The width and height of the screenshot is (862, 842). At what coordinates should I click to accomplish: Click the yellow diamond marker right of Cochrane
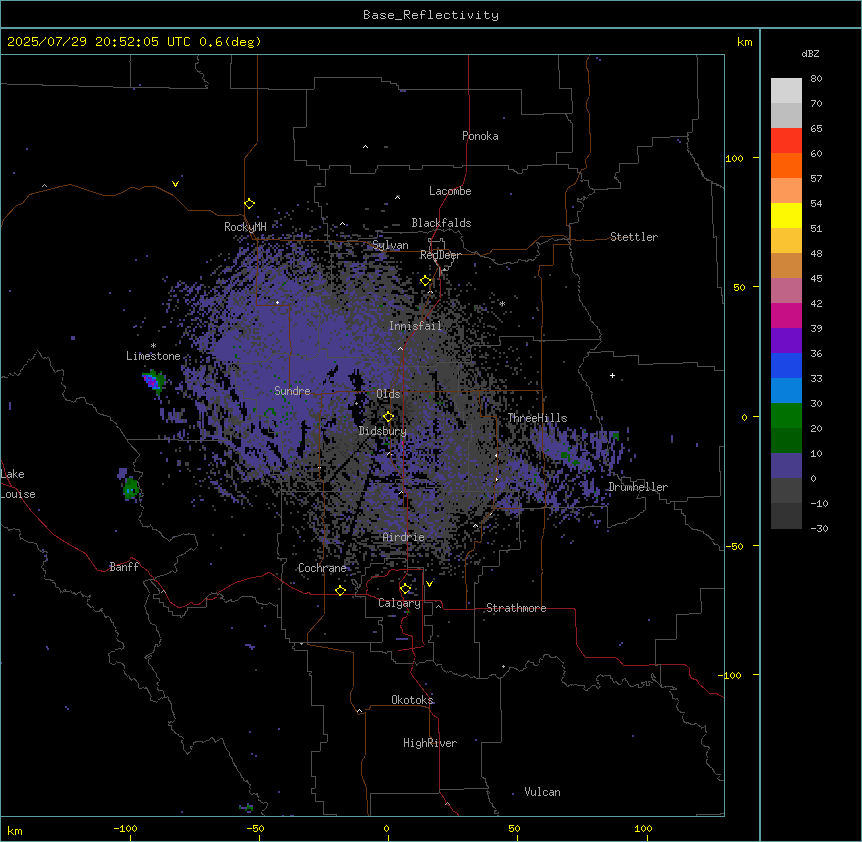pos(340,591)
